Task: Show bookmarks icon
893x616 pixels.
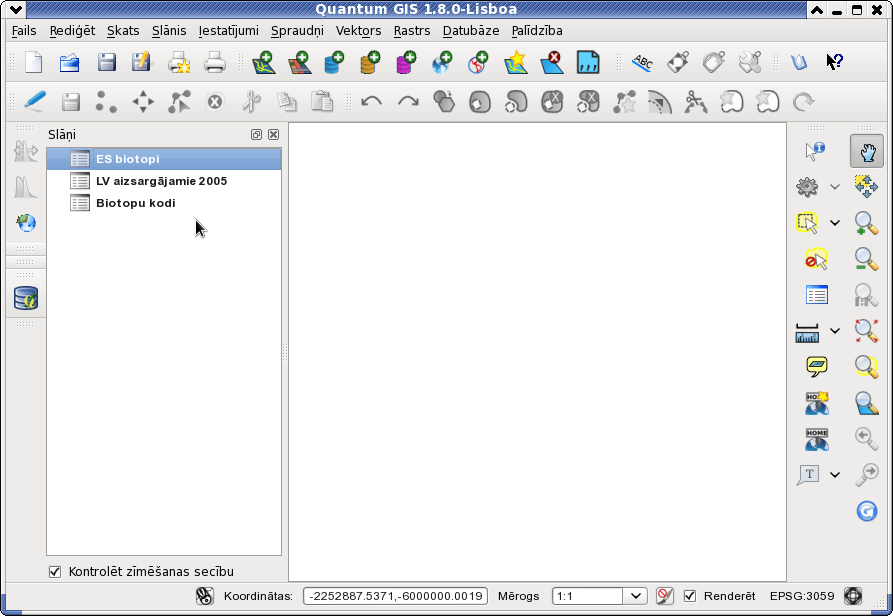Action: [817, 438]
